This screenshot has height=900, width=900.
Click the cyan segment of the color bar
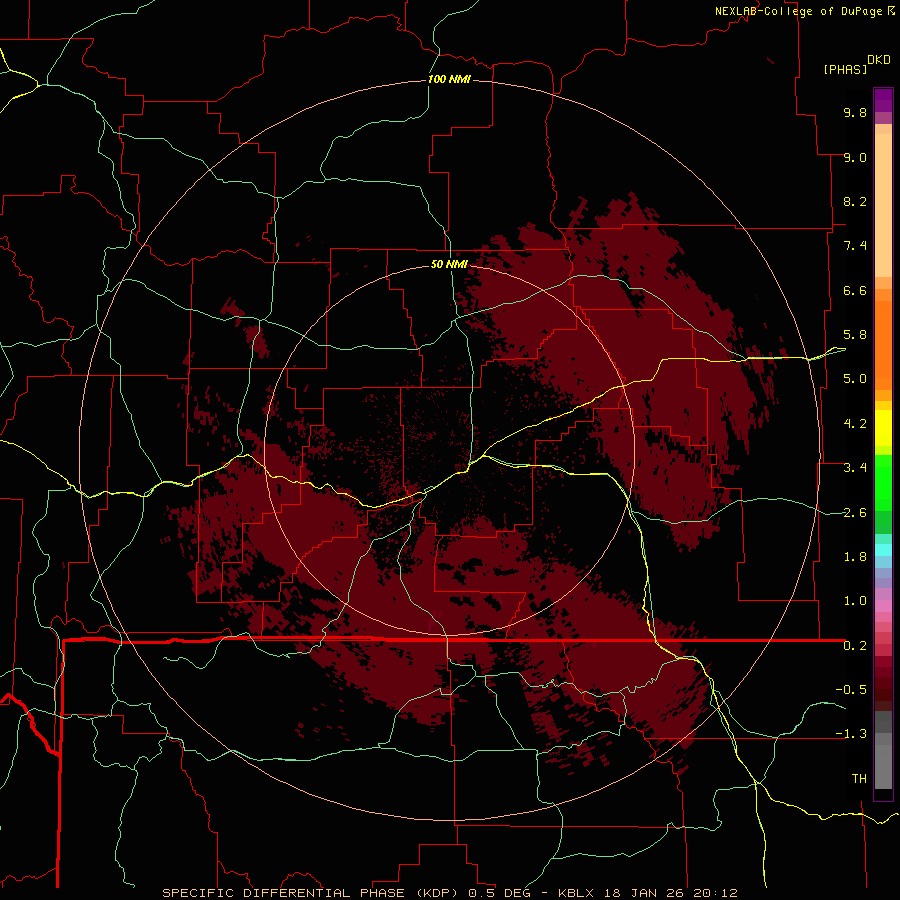883,550
